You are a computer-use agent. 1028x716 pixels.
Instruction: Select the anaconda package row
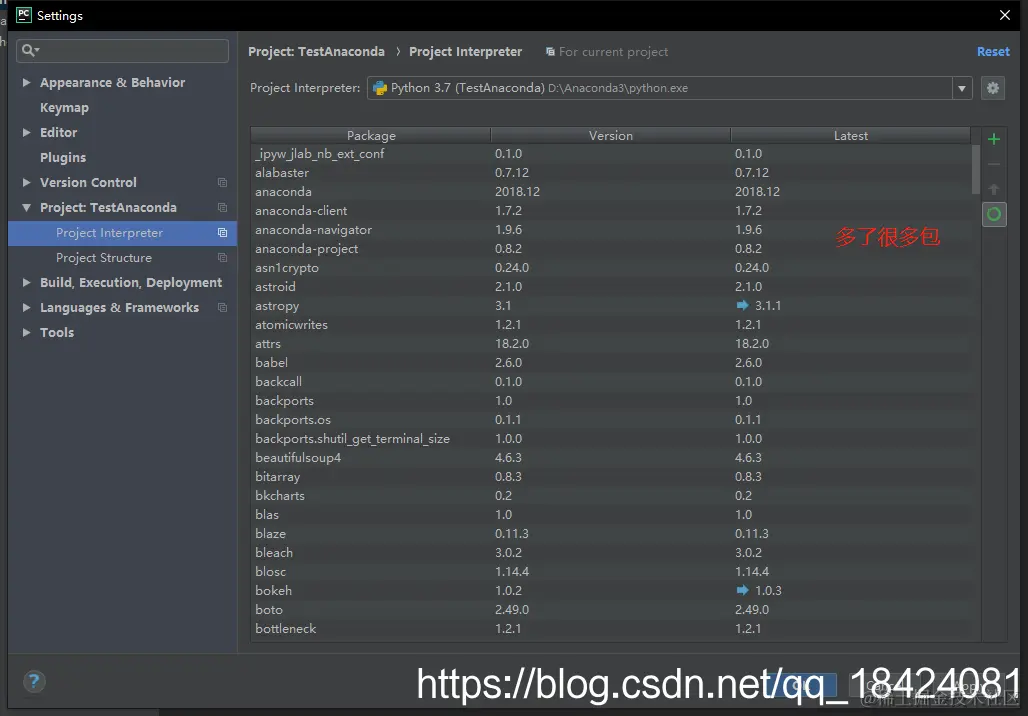611,191
